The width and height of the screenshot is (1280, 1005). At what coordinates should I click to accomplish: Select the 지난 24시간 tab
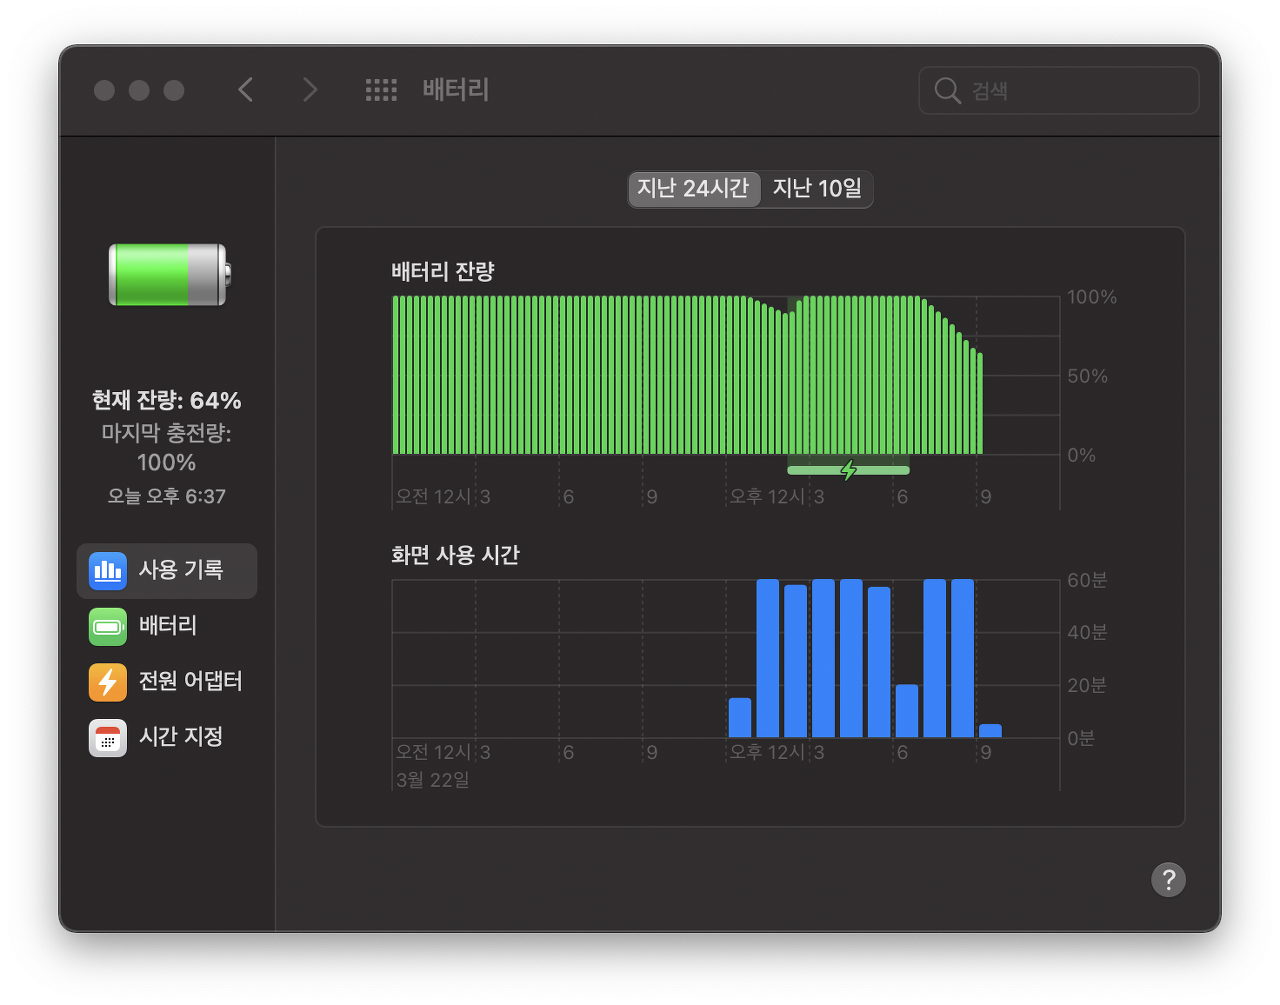pyautogui.click(x=694, y=189)
